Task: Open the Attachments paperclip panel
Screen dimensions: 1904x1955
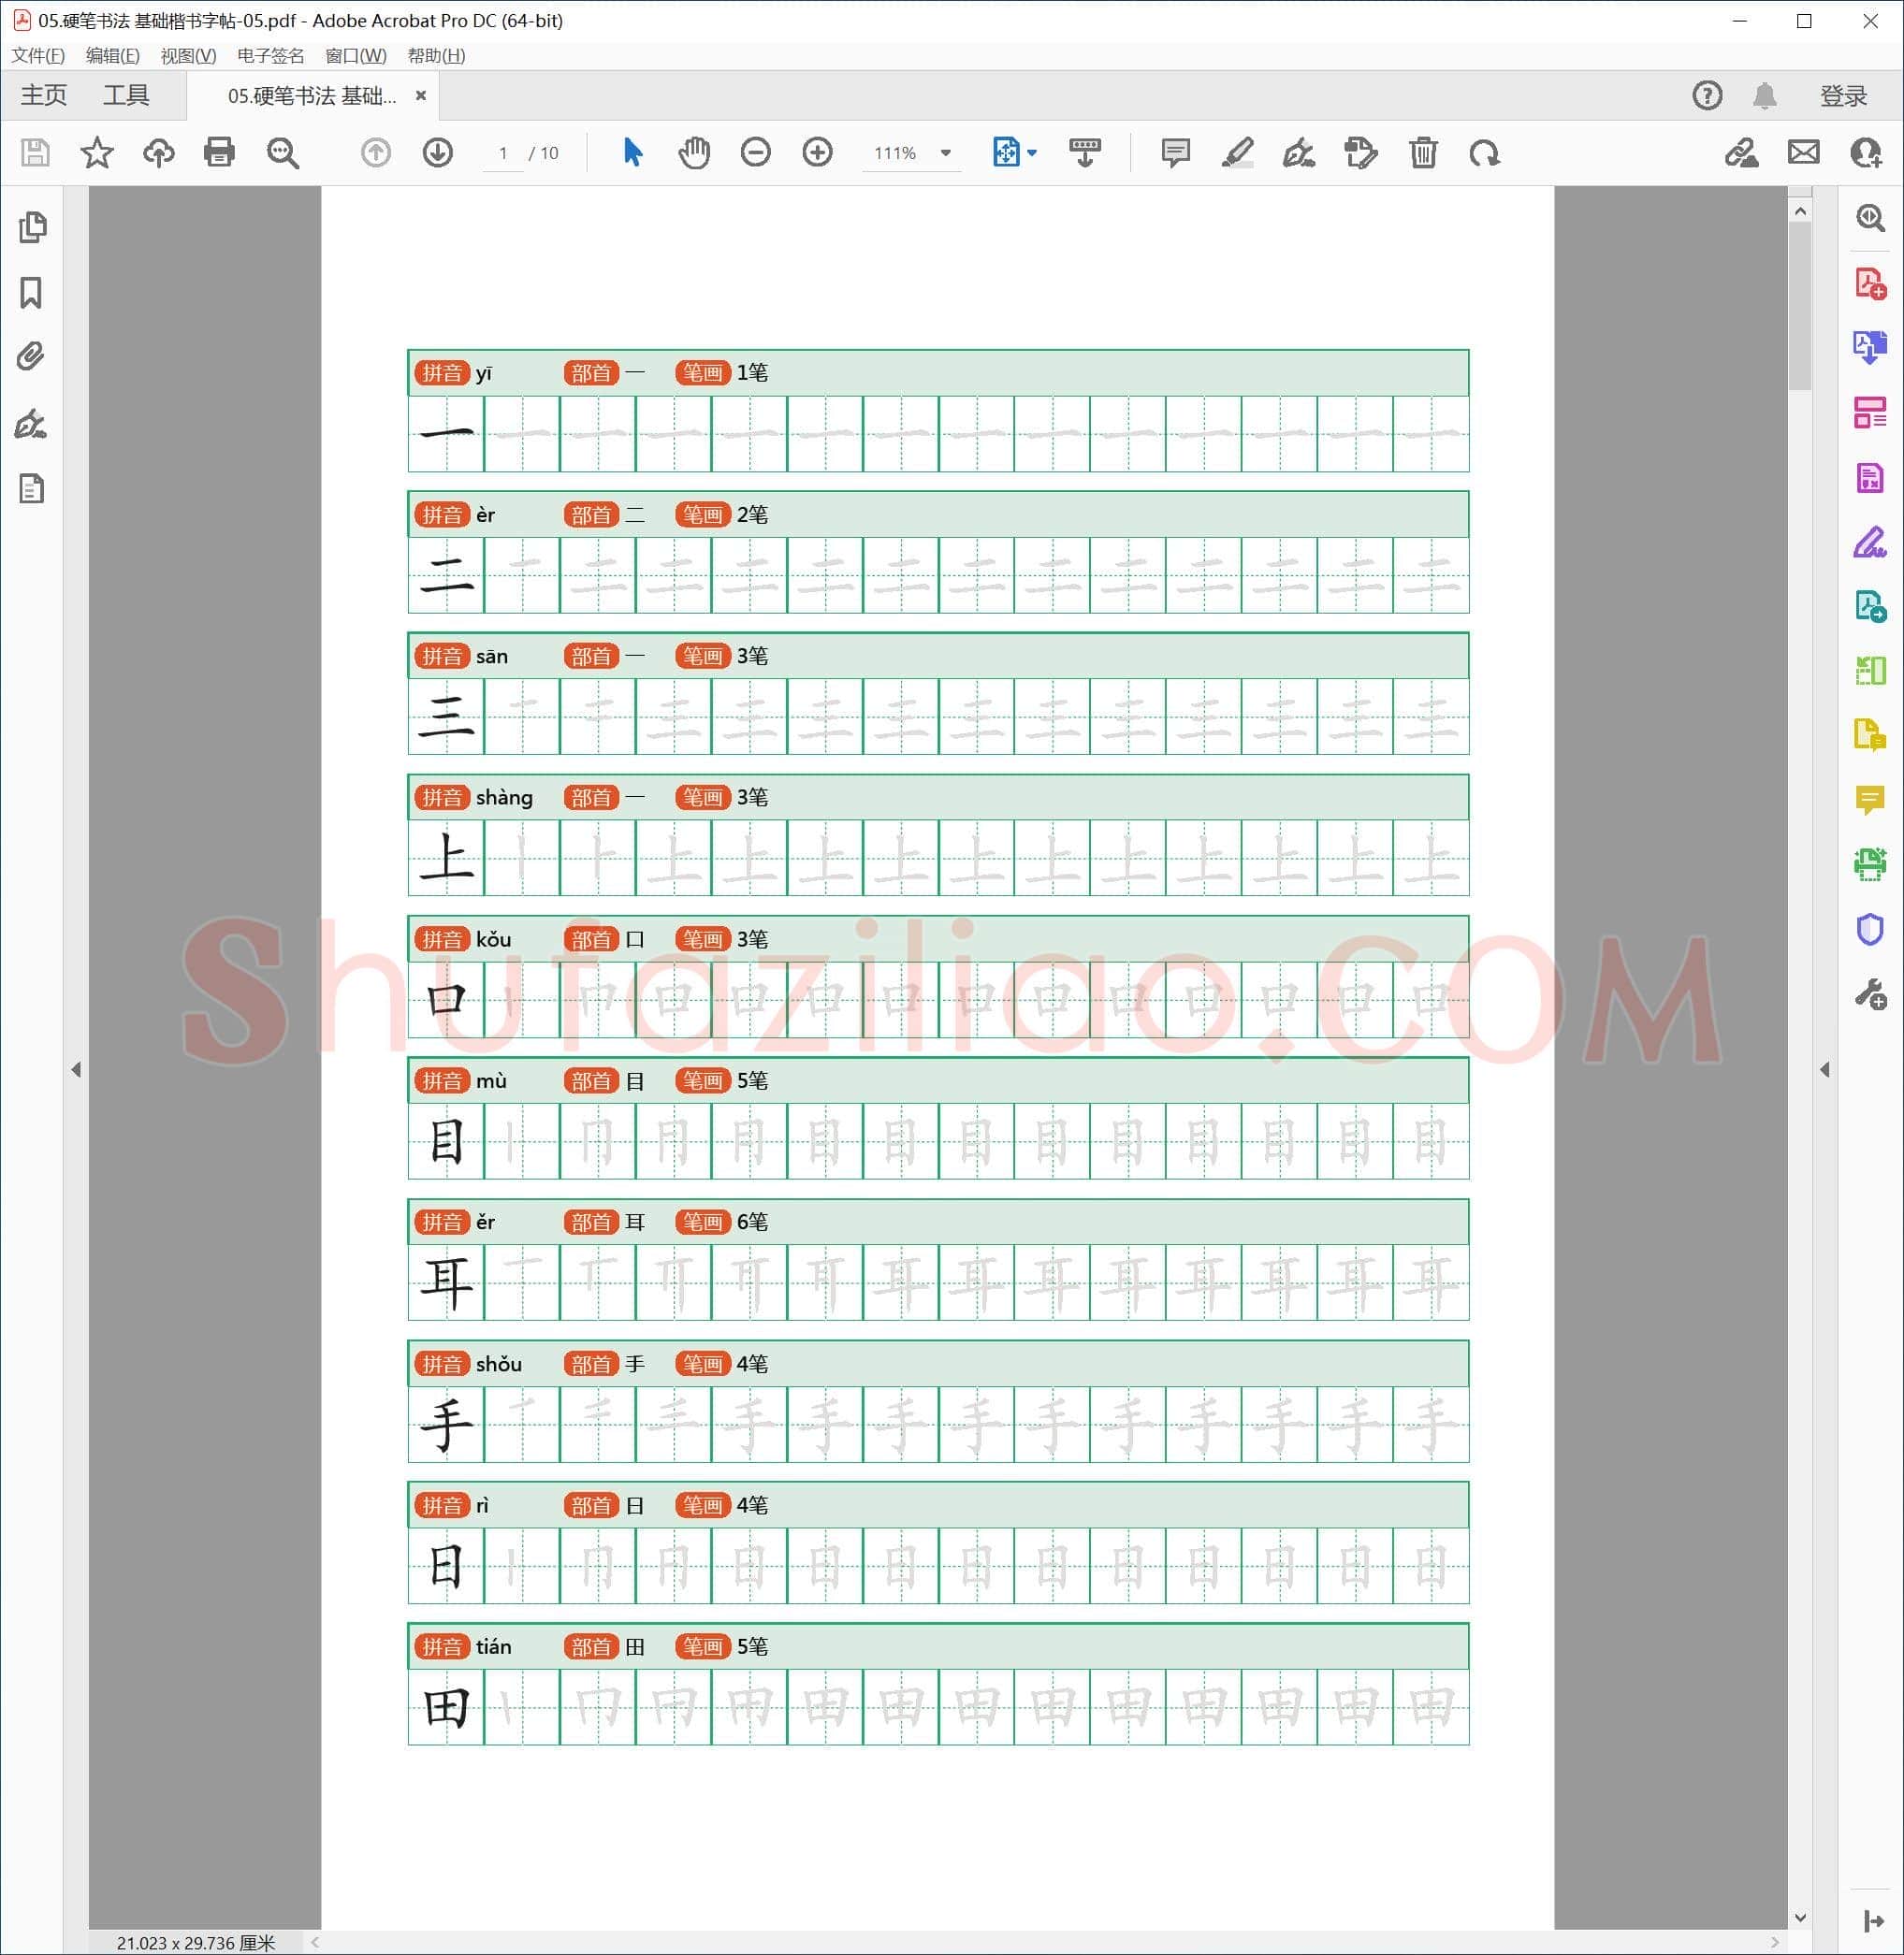Action: tap(32, 357)
